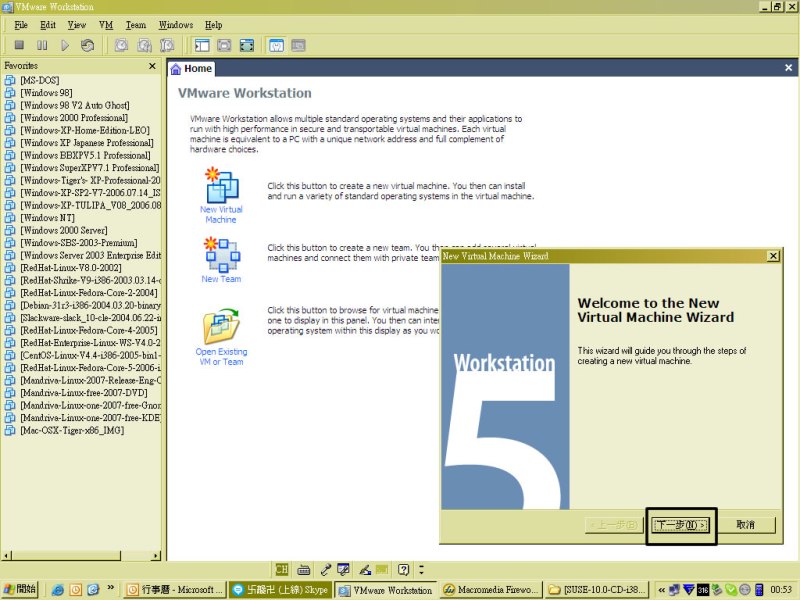Click Favorites scrollbar left arrow
This screenshot has height=600, width=800.
coord(7,556)
